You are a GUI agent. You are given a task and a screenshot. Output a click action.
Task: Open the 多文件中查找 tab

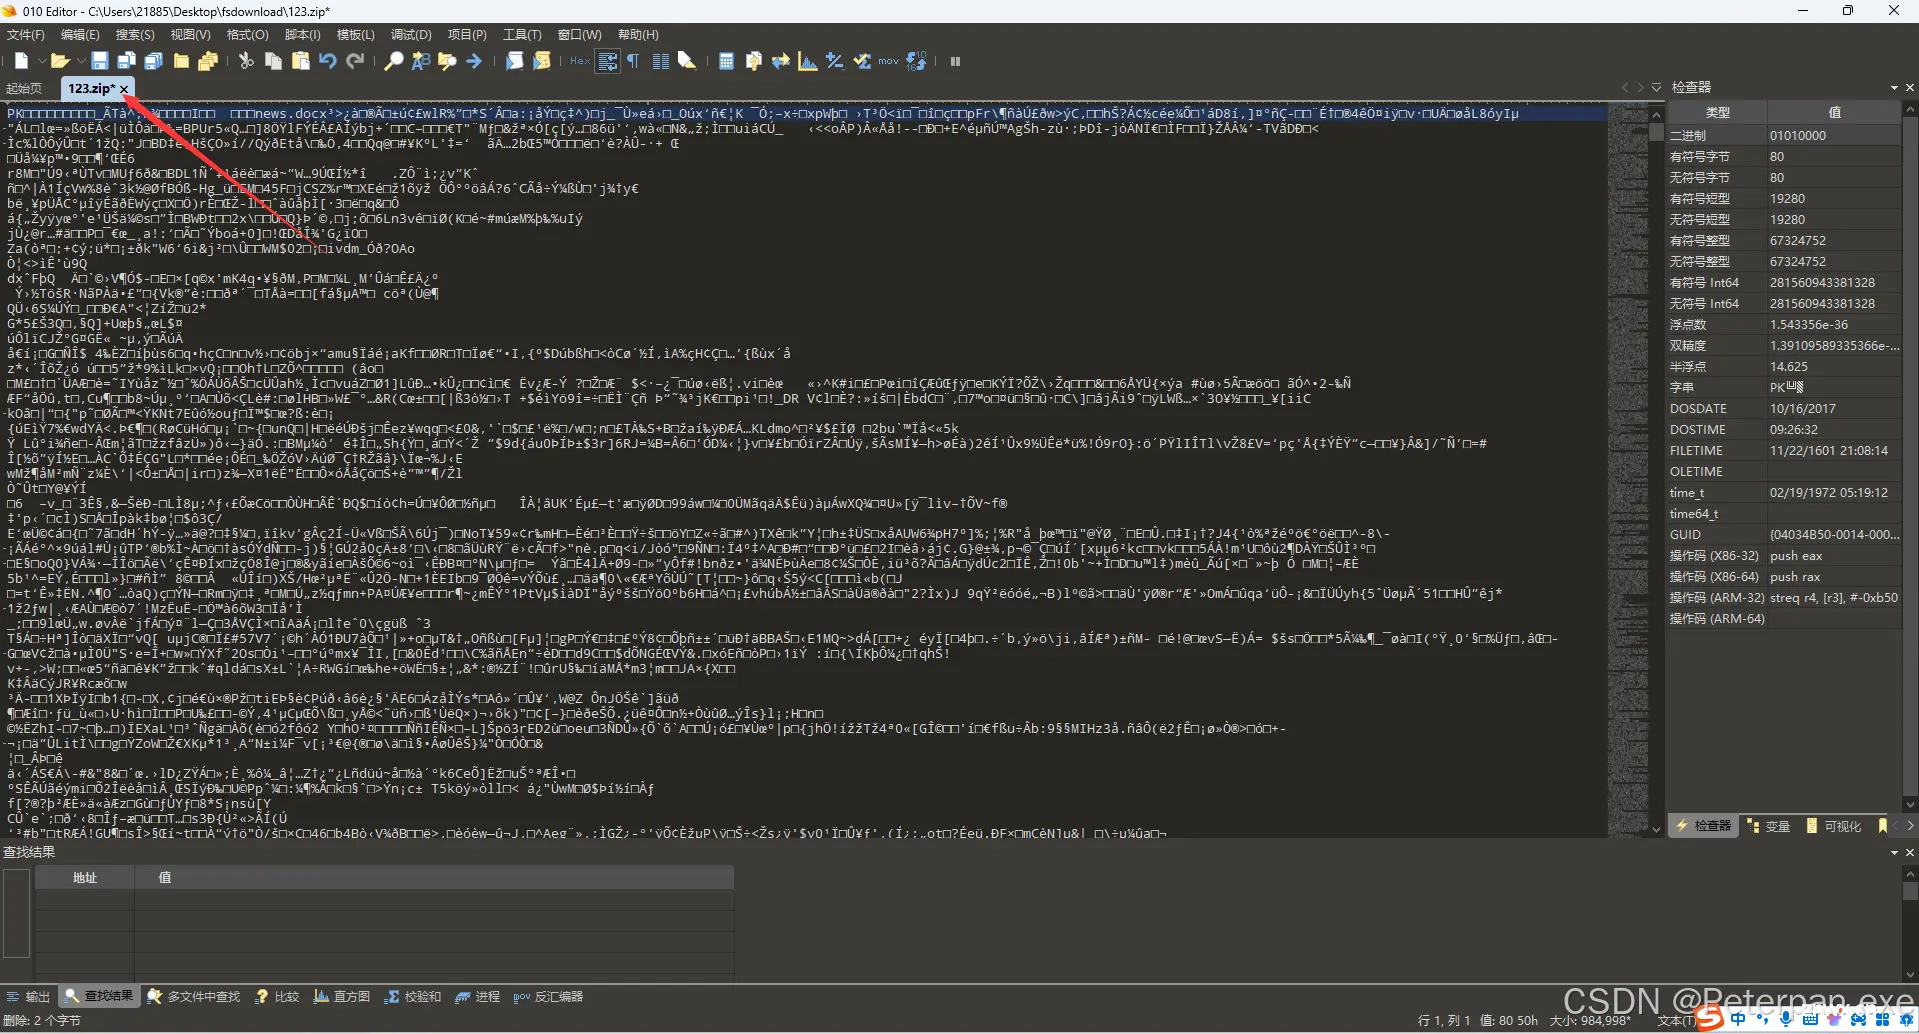194,997
